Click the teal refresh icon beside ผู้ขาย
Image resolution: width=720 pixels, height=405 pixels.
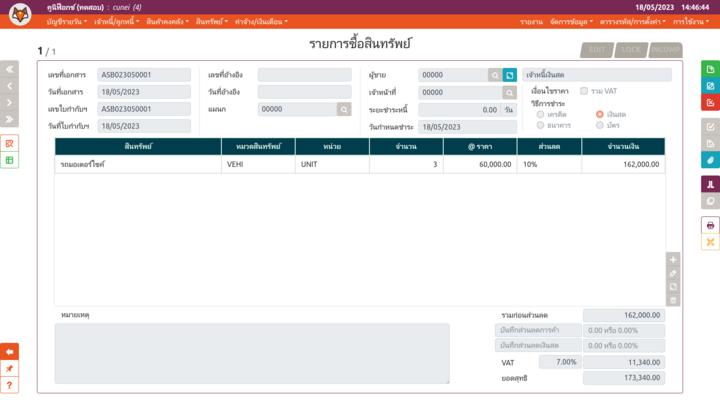(x=510, y=75)
